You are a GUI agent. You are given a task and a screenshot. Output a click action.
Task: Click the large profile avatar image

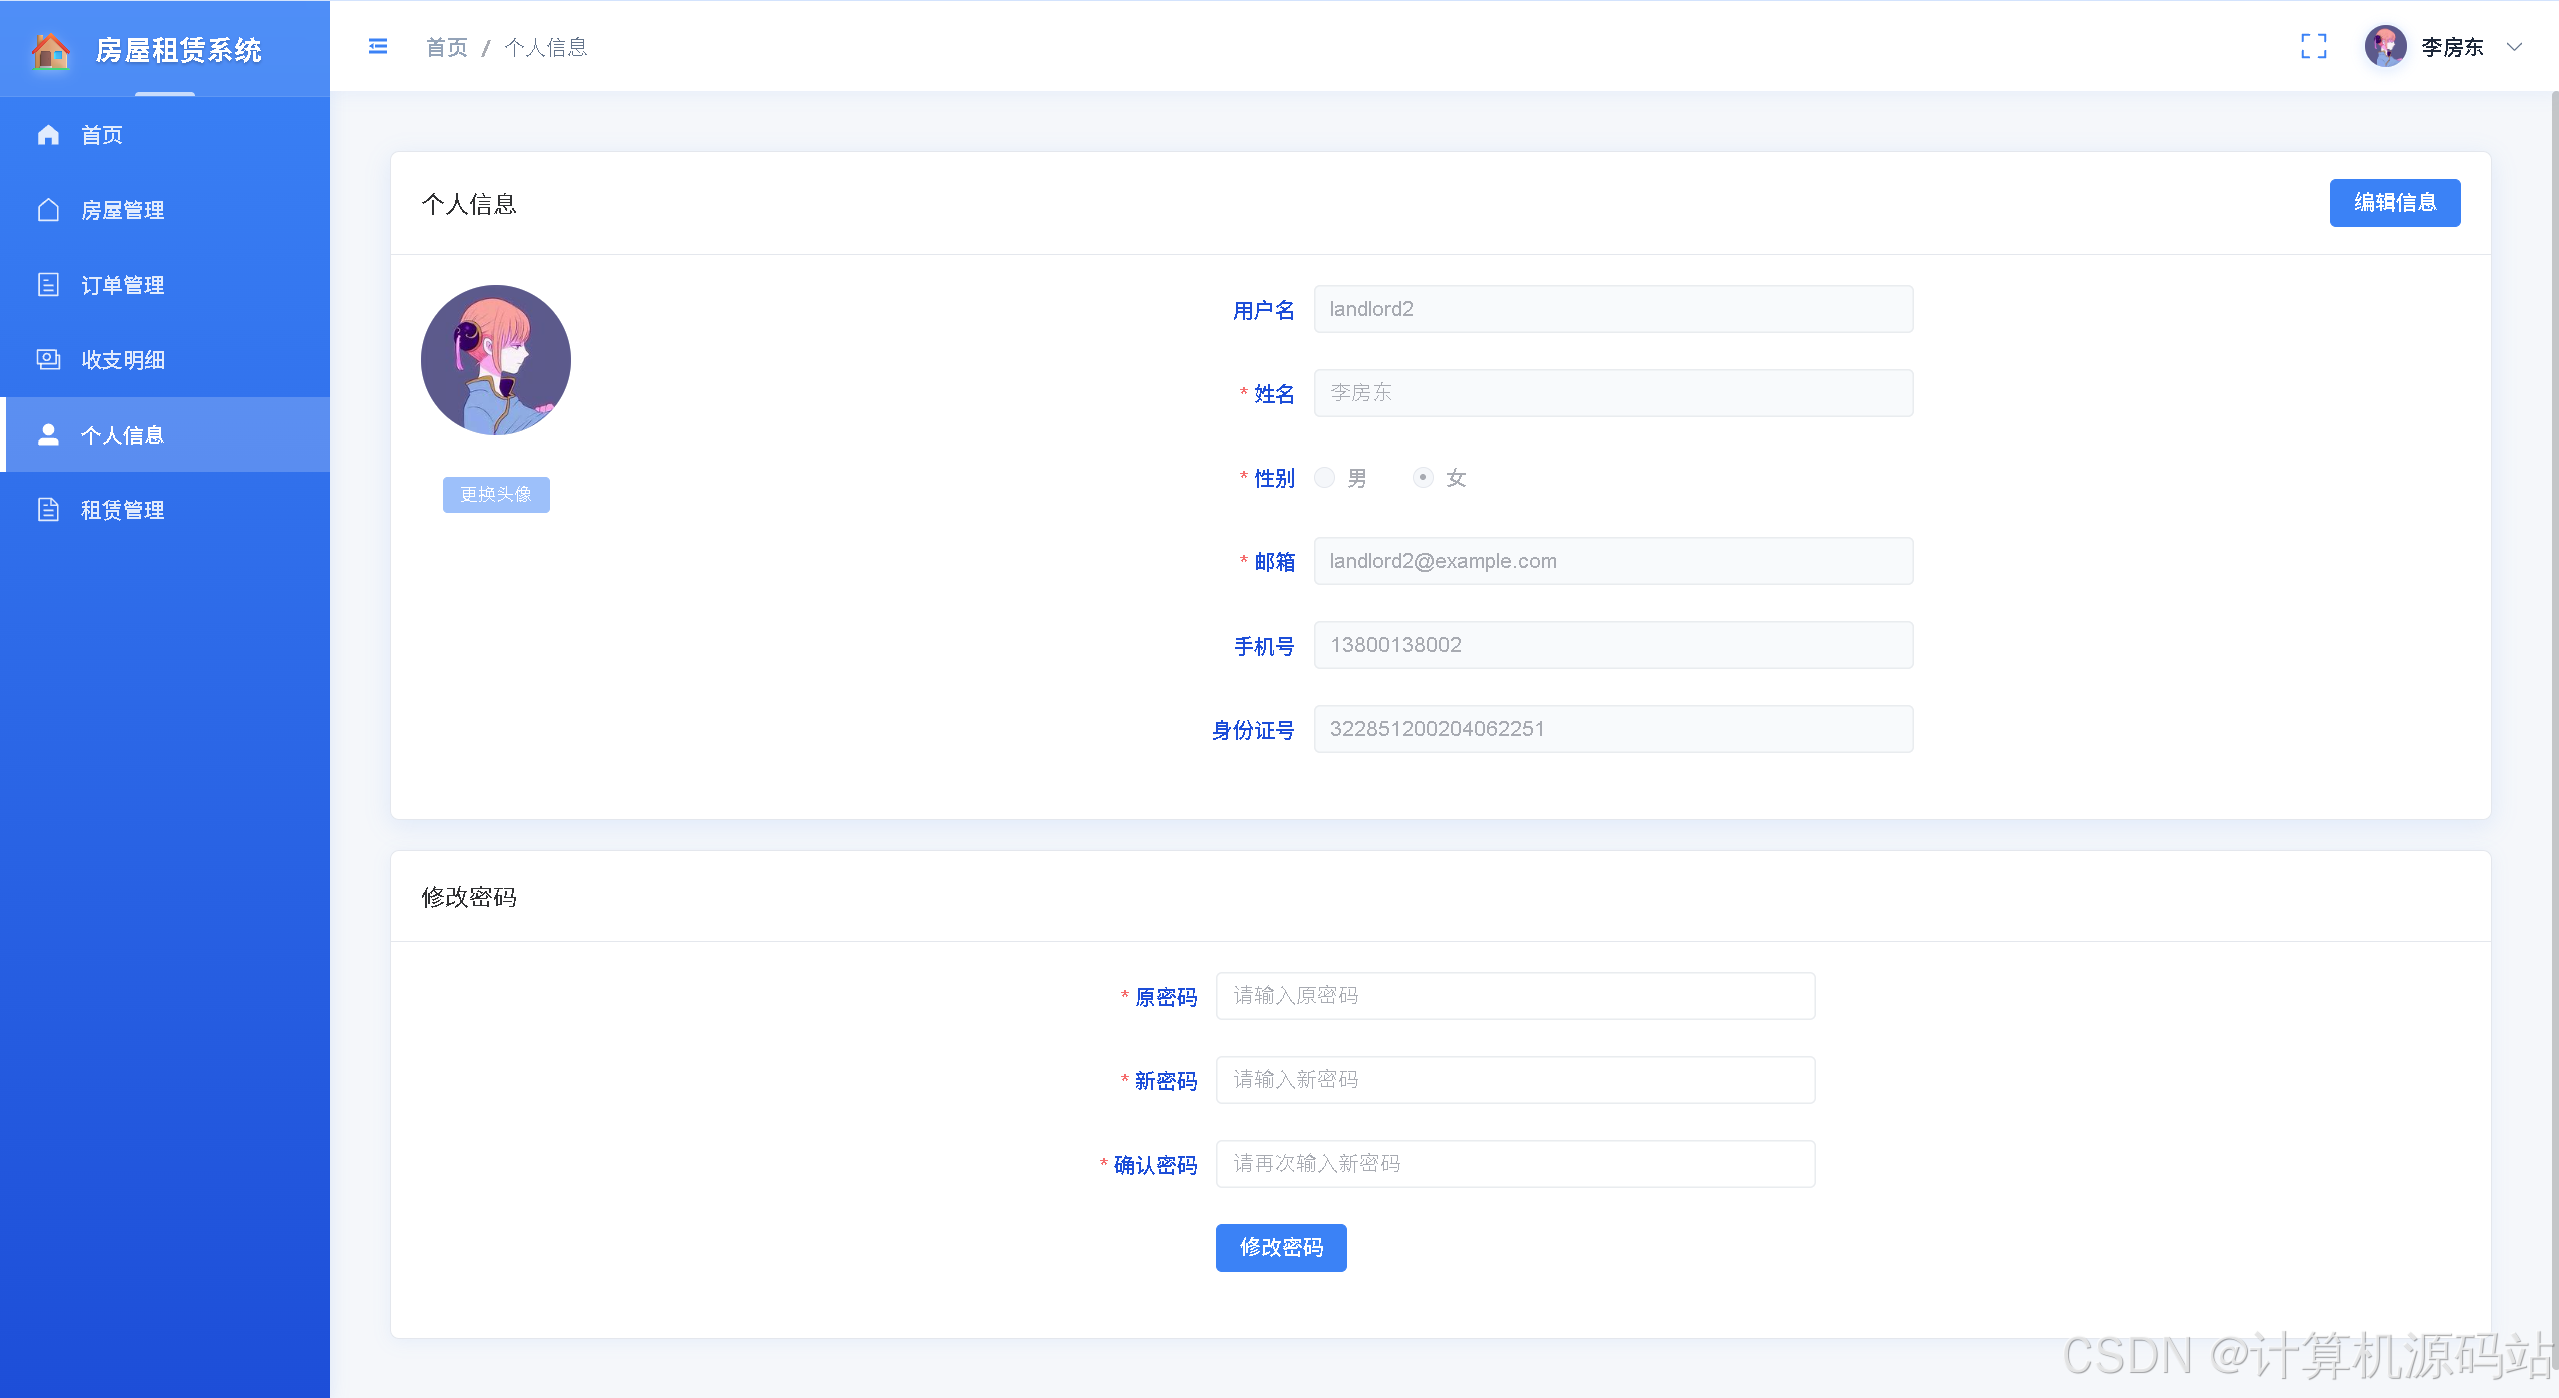coord(496,360)
